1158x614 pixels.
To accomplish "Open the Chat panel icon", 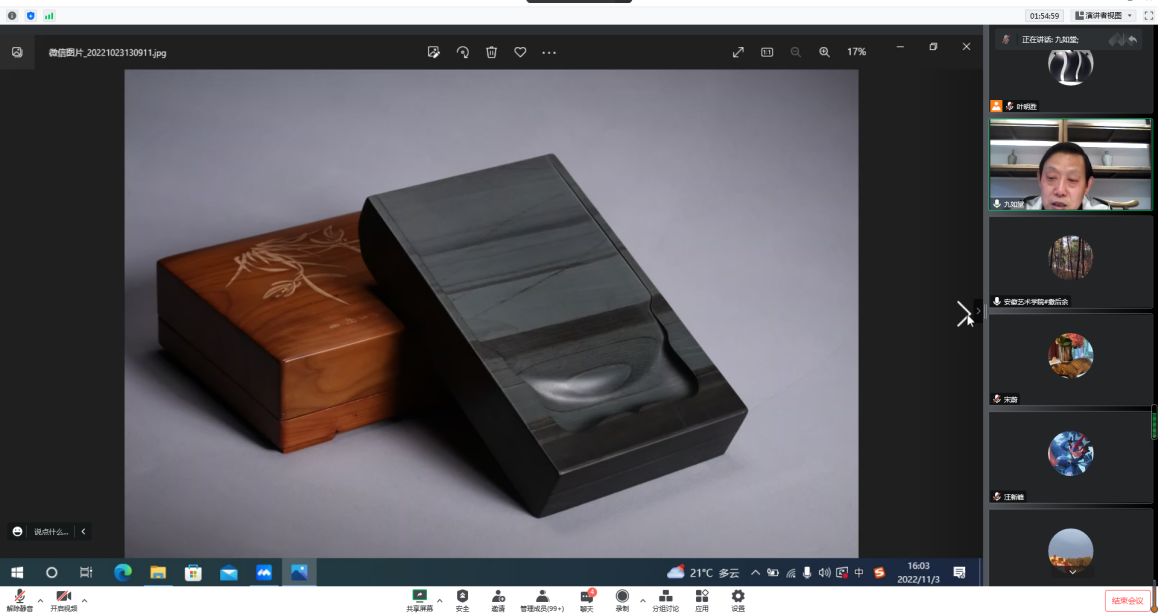I will coord(586,597).
